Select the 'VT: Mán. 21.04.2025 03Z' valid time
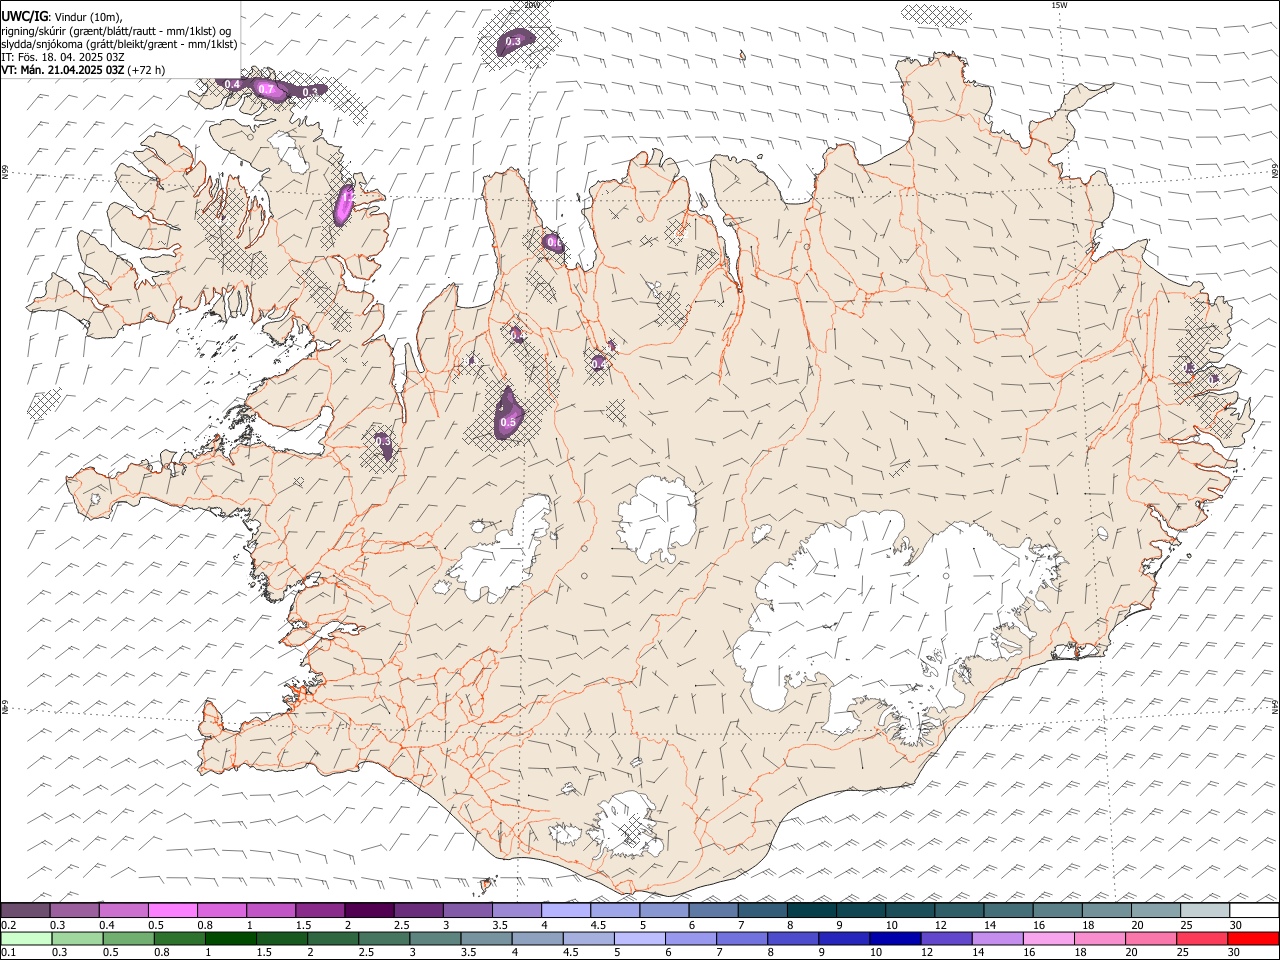Screen dimensions: 1280x960 click(63, 71)
